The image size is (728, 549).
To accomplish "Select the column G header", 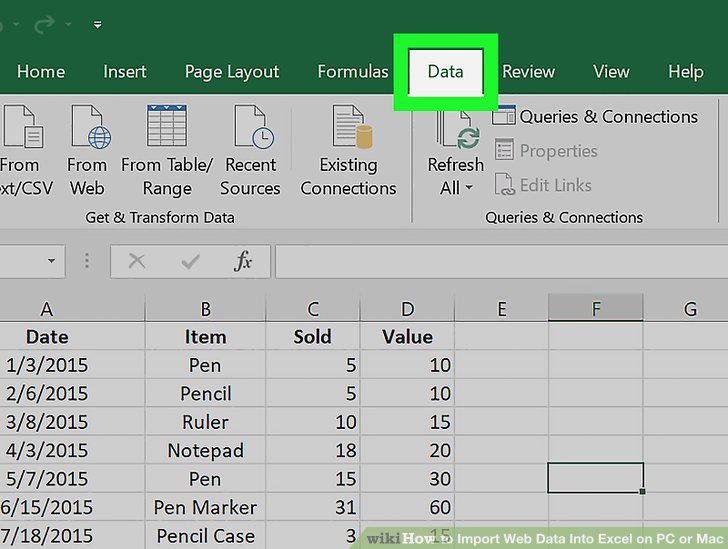I will tap(686, 308).
